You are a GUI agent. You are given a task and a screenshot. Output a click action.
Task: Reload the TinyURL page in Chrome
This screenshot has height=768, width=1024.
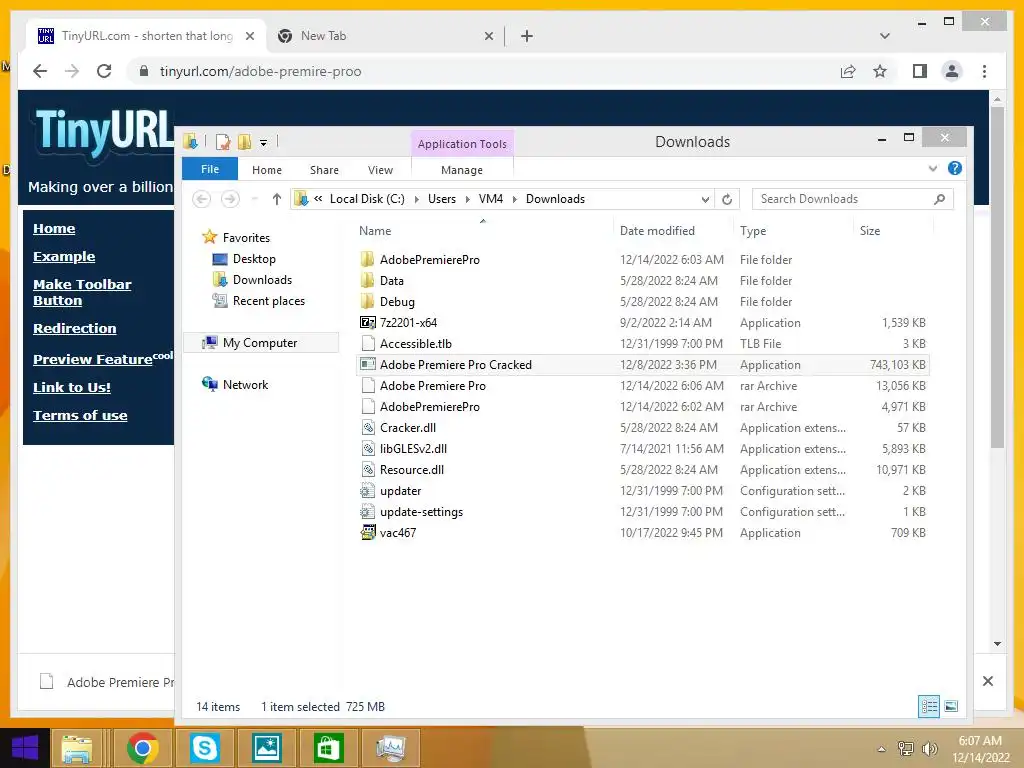coord(104,71)
